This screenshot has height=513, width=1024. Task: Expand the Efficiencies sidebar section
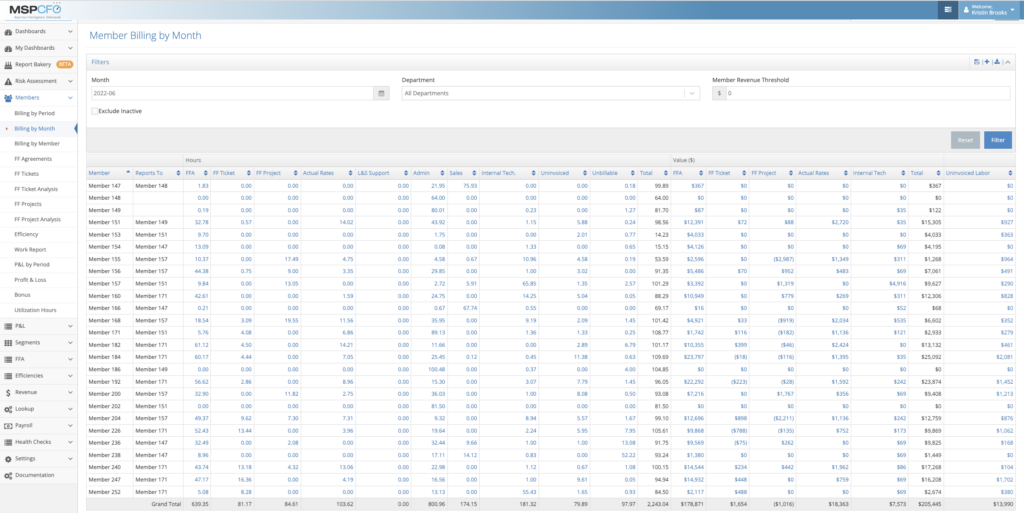(x=38, y=376)
